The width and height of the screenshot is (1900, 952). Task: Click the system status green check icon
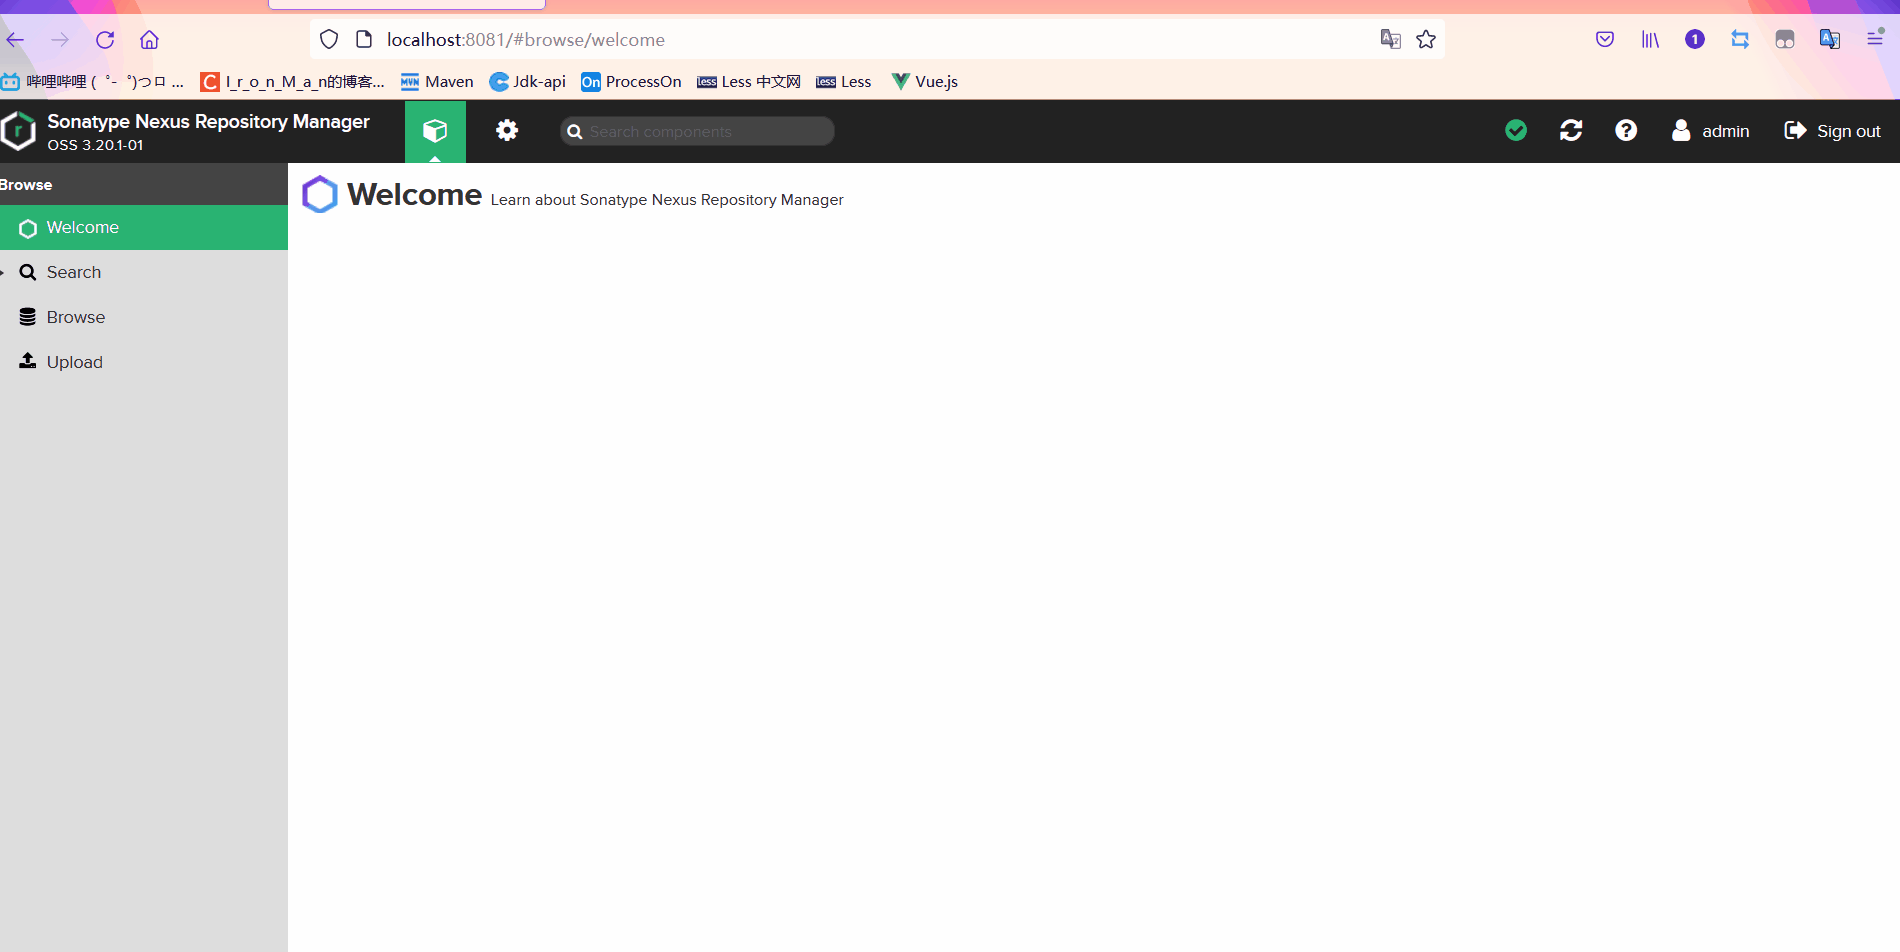pyautogui.click(x=1516, y=130)
